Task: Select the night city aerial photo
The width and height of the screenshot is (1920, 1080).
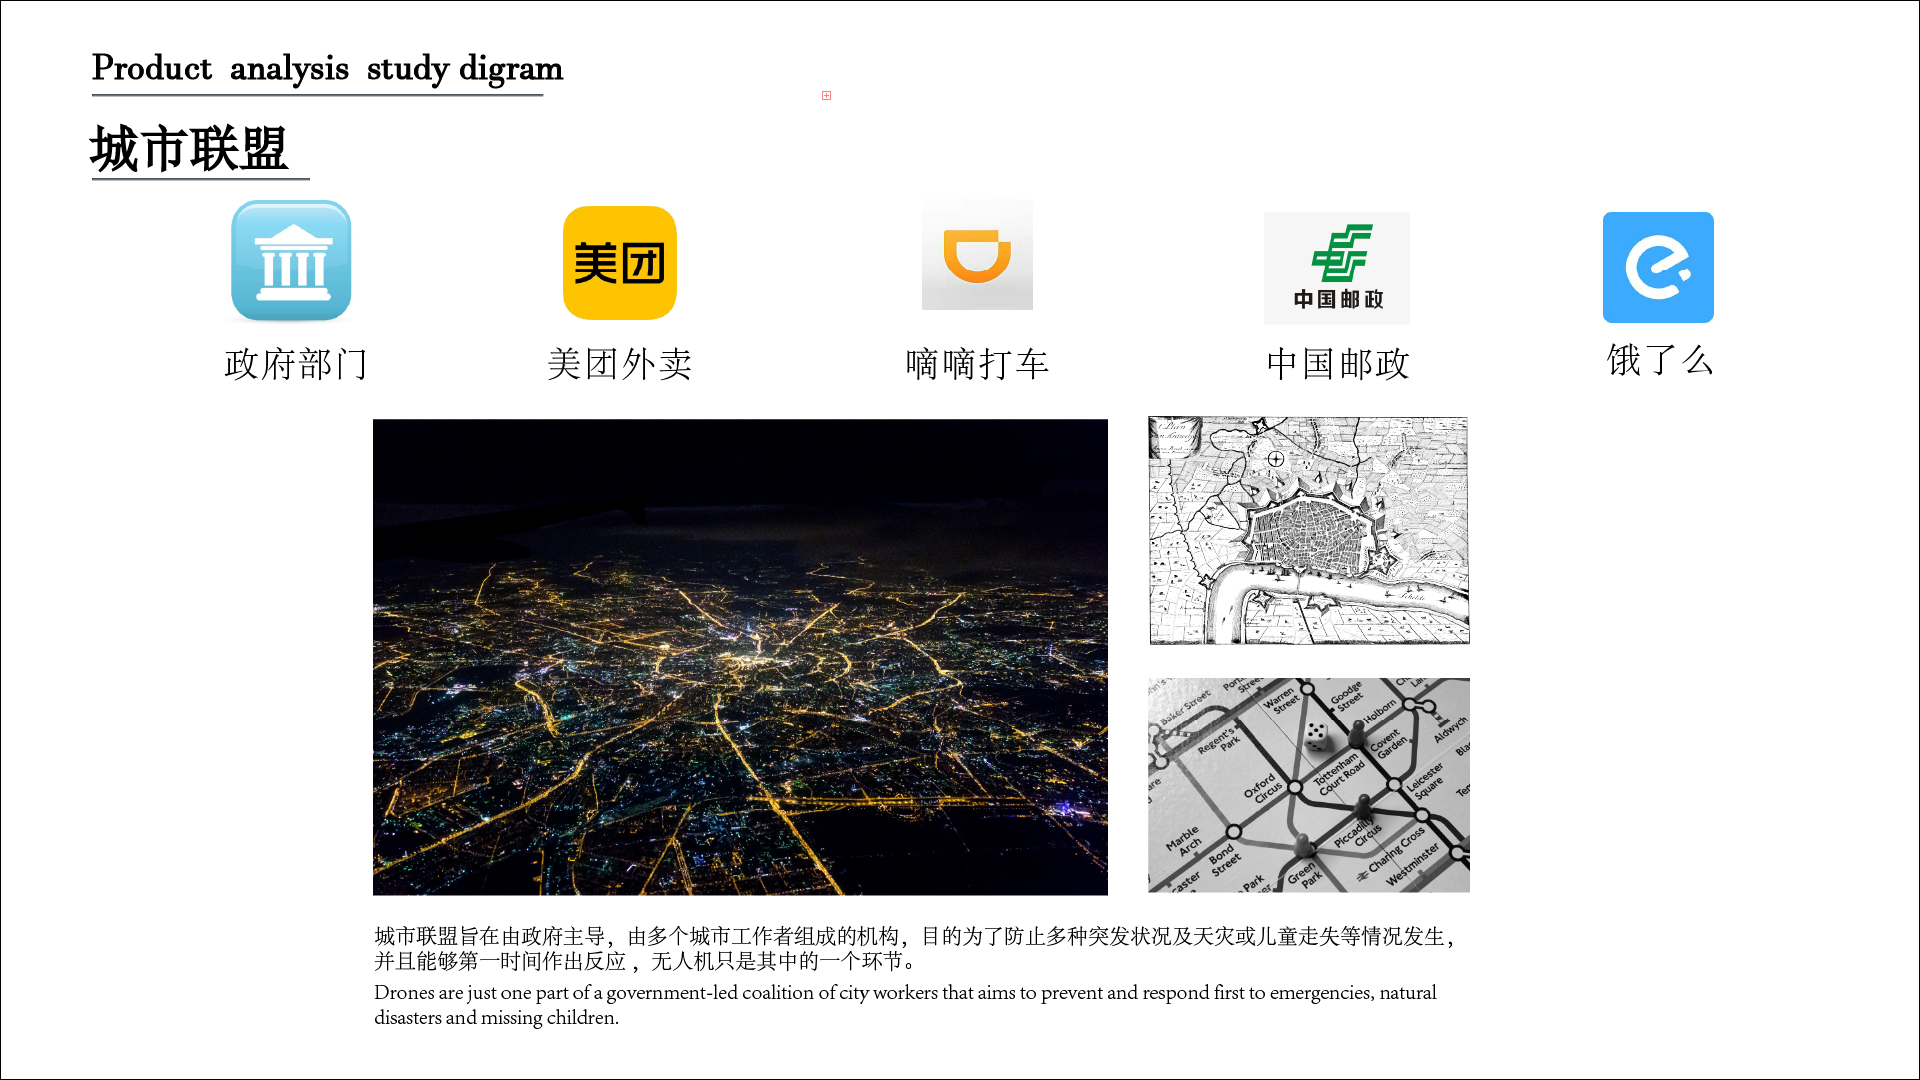Action: [740, 657]
